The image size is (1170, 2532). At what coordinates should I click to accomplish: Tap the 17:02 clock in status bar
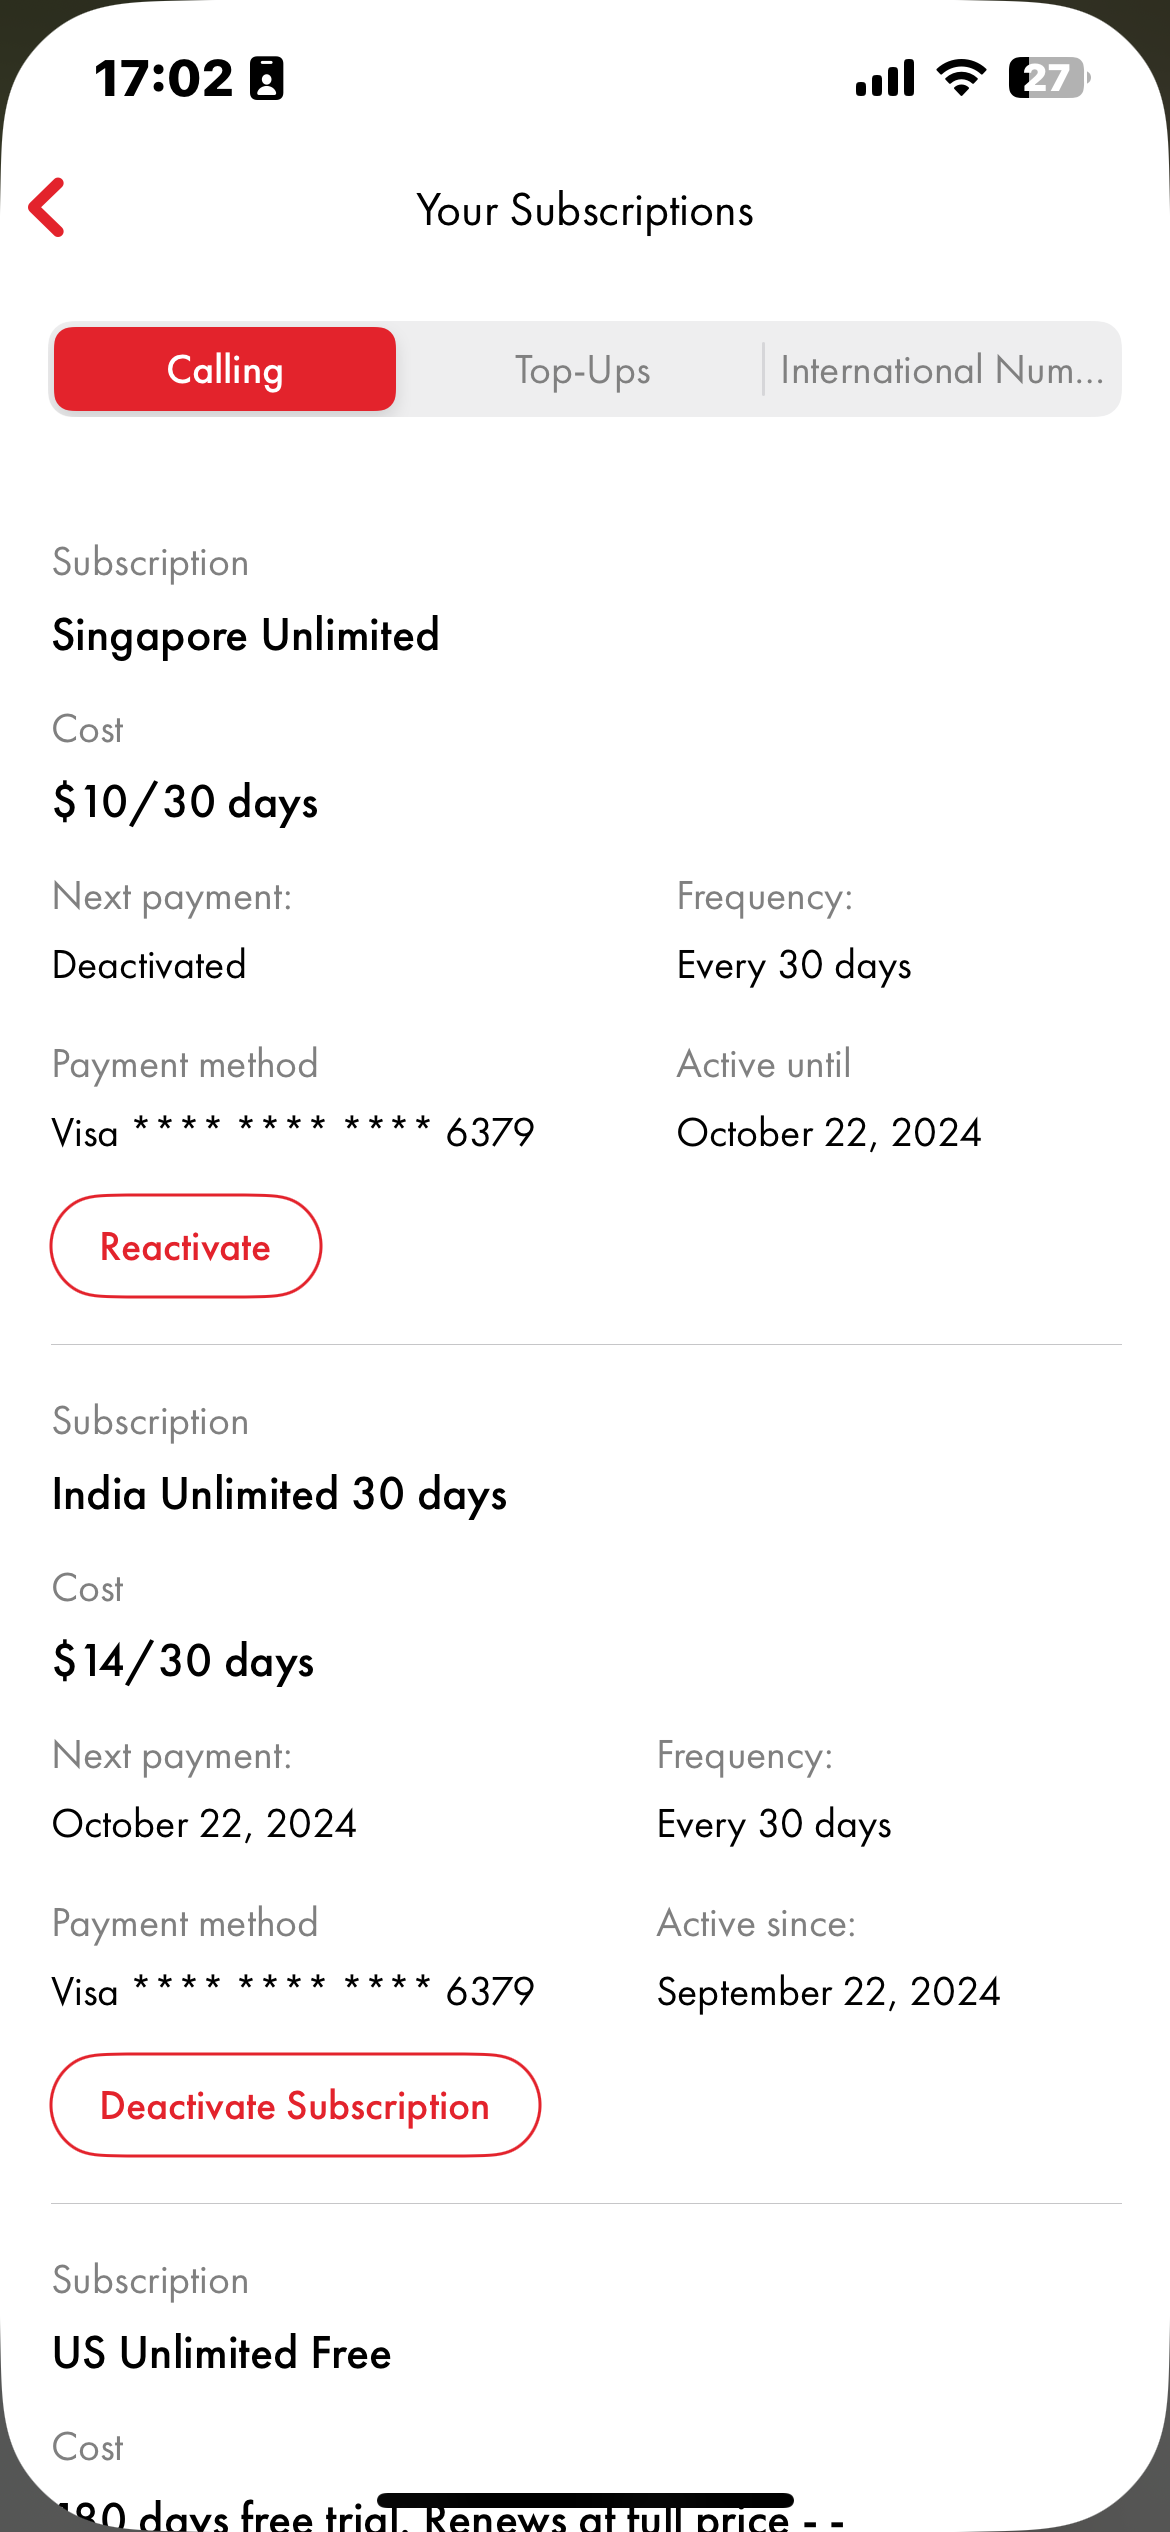pos(164,78)
